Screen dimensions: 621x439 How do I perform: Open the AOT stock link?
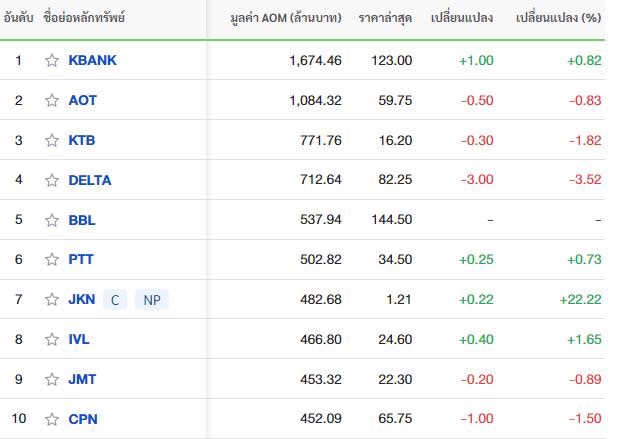[82, 100]
